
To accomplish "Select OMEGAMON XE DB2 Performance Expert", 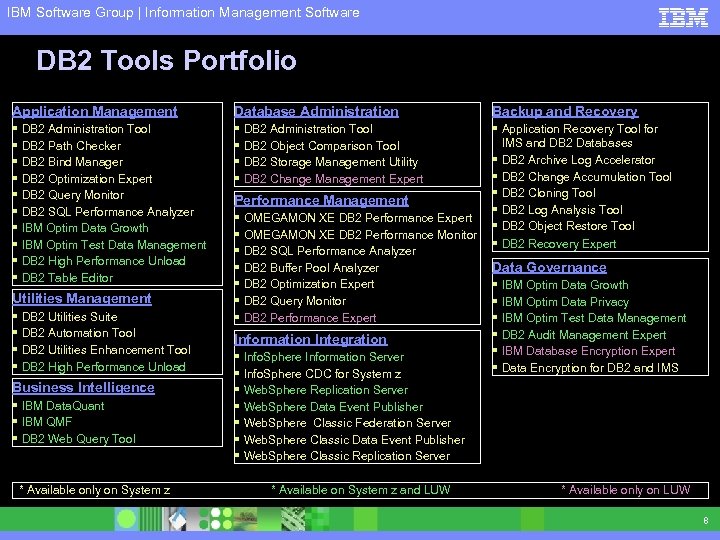I will click(358, 218).
